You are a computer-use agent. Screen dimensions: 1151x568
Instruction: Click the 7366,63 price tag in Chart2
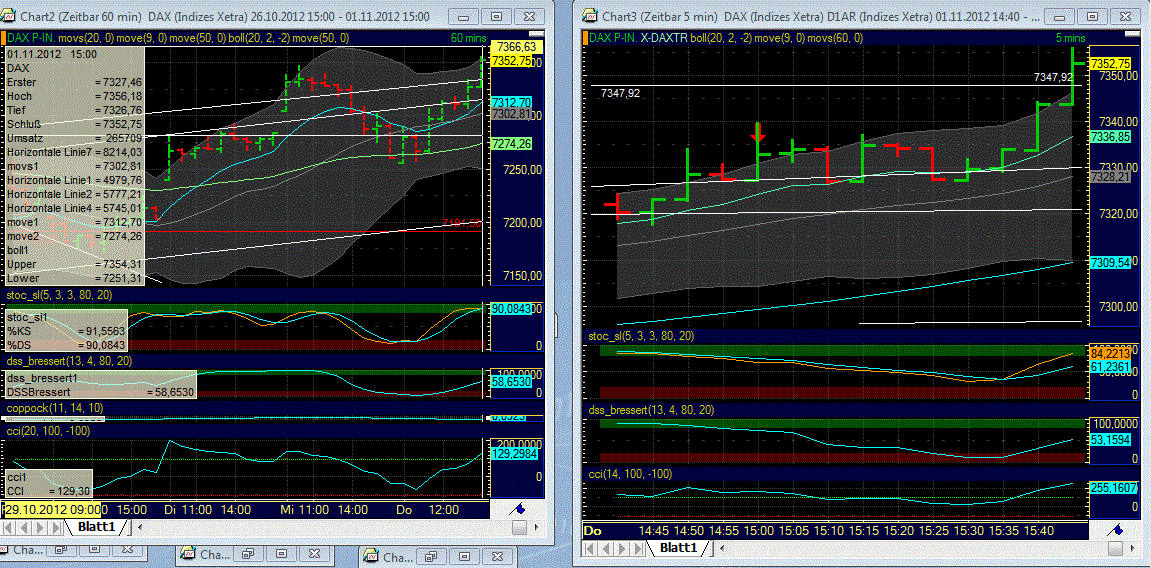point(516,47)
